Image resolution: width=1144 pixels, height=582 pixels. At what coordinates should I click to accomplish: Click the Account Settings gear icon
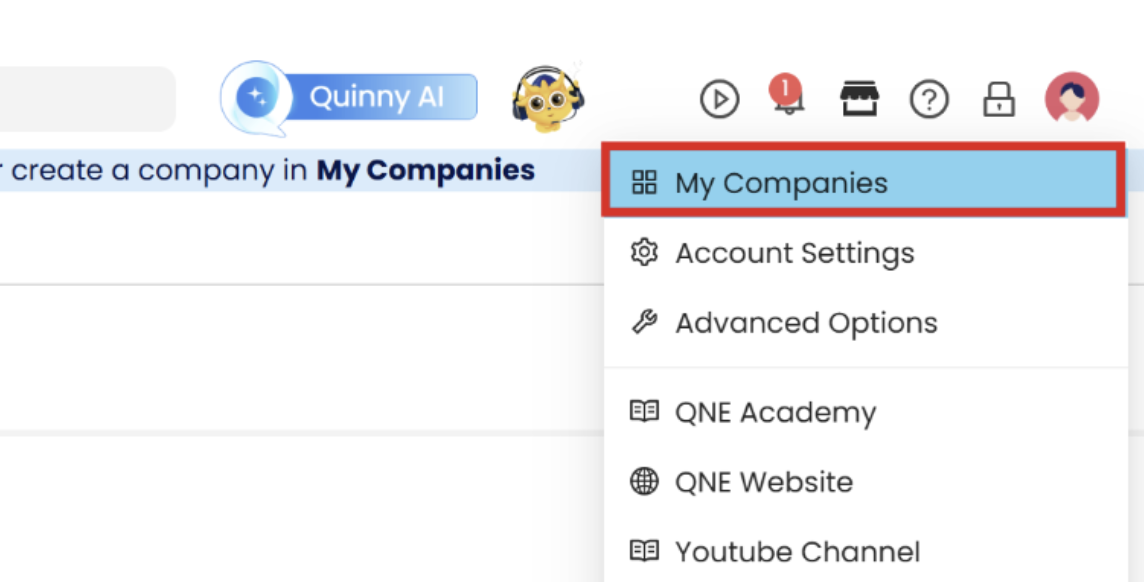(645, 253)
